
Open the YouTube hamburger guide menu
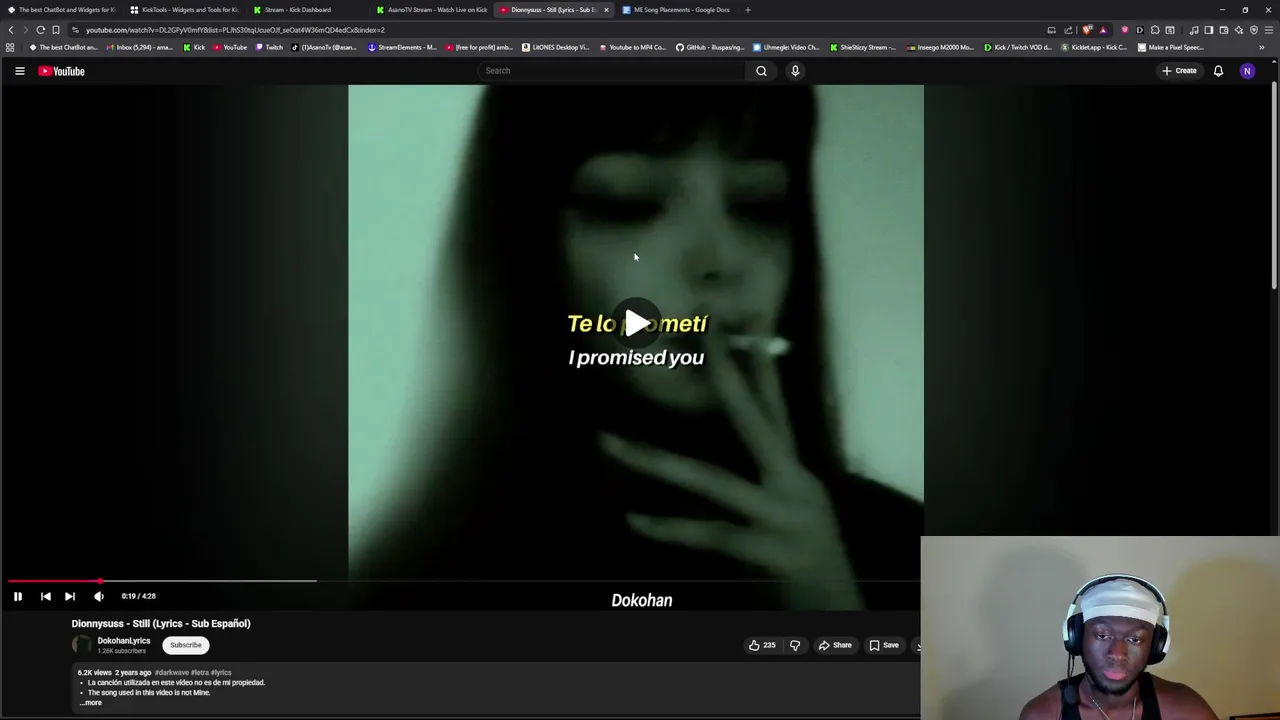(19, 71)
